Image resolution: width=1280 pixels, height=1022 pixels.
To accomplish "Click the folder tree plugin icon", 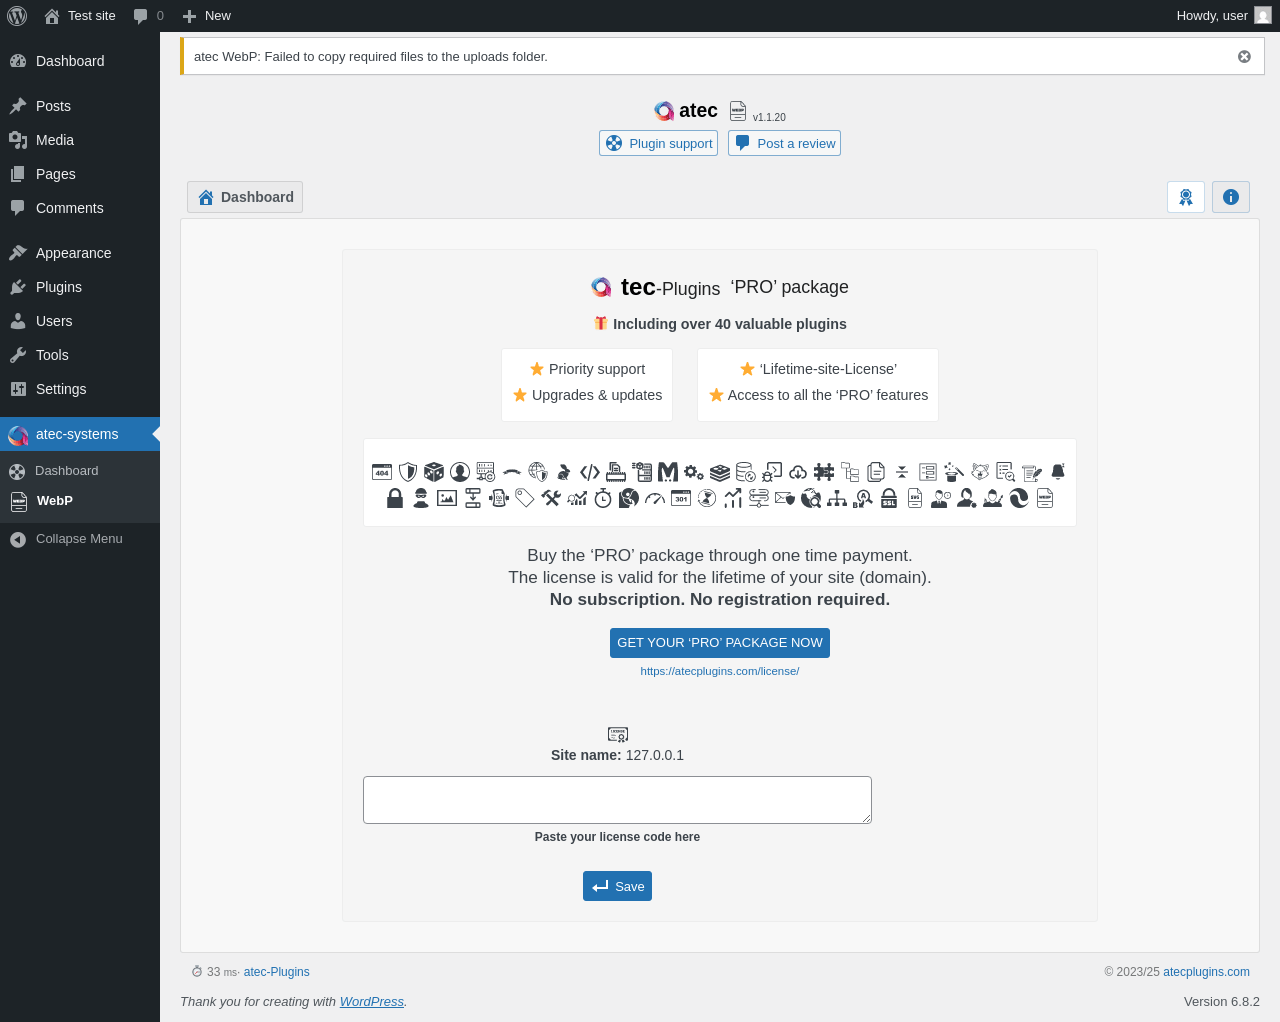I will point(850,472).
